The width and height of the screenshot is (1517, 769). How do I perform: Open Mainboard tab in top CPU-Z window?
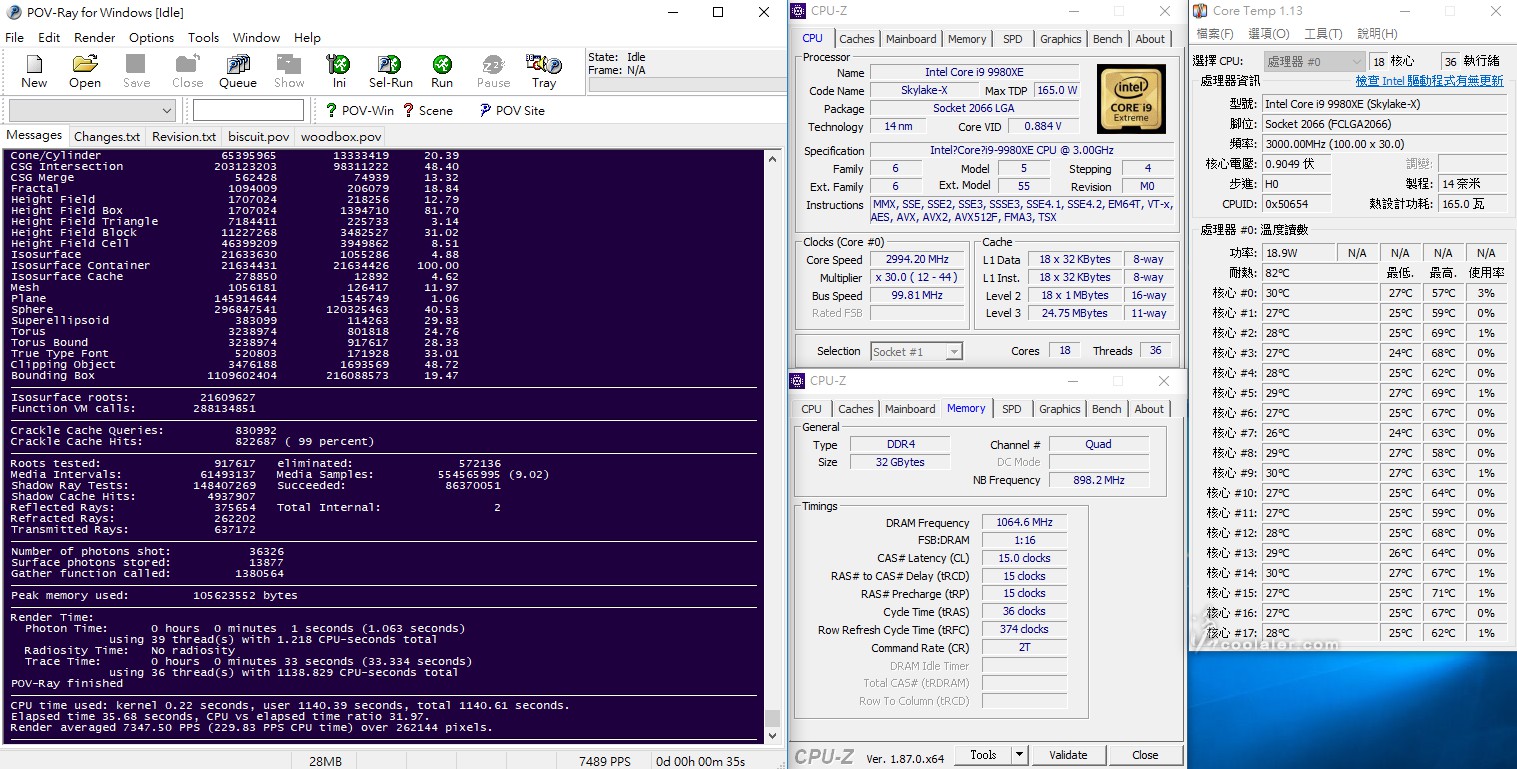click(912, 39)
